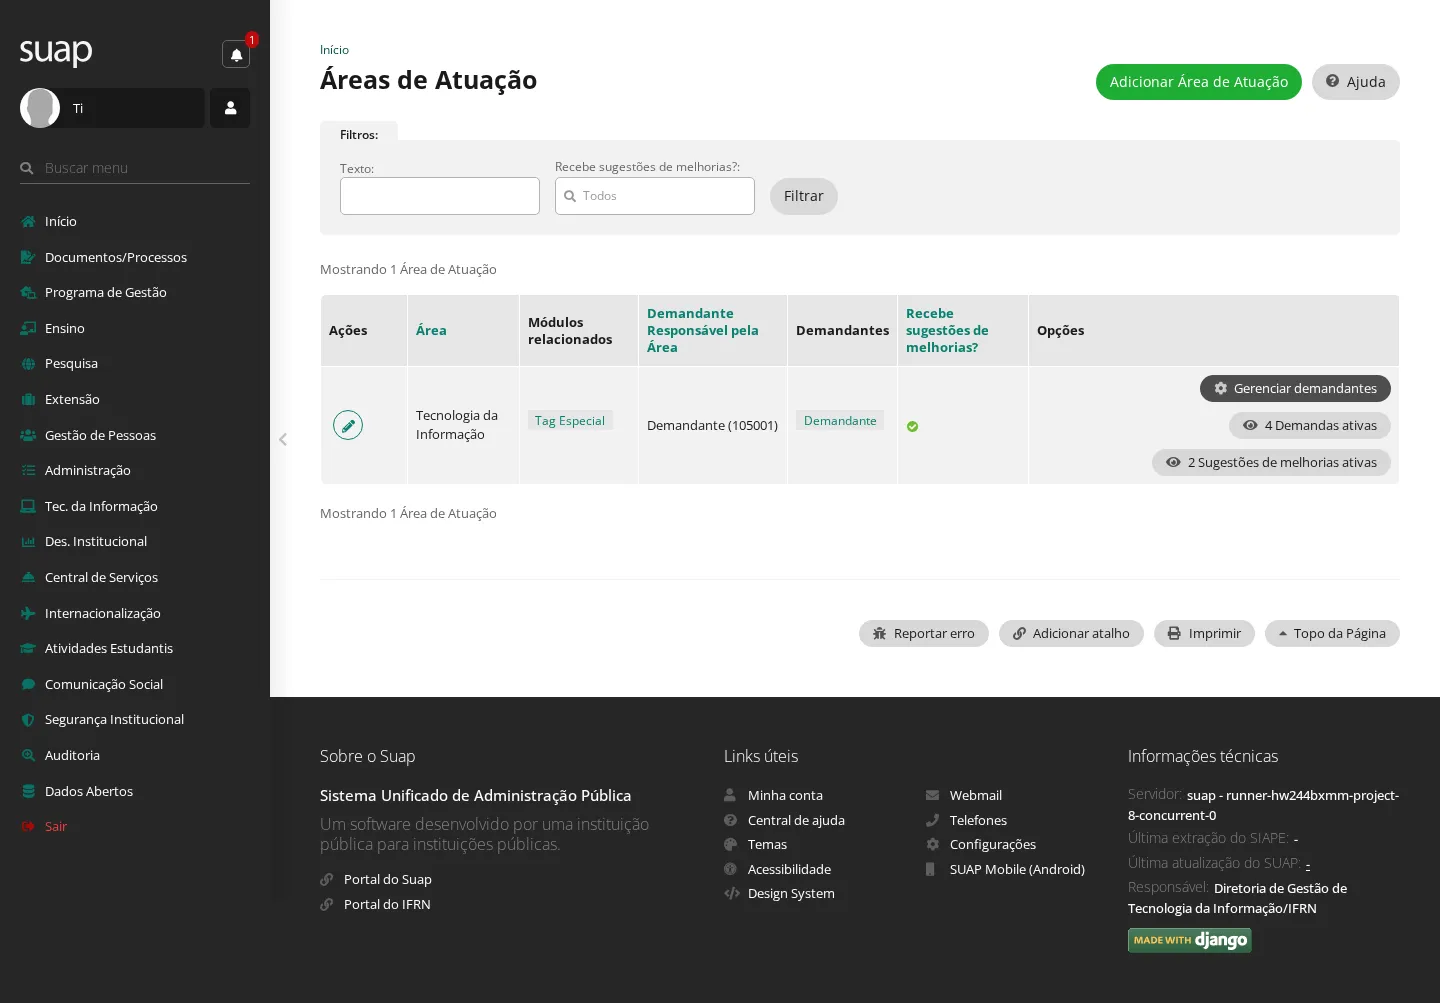Screen dimensions: 1440x1003
Task: Click the Atividades Estudantis graduation icon
Action: point(28,649)
